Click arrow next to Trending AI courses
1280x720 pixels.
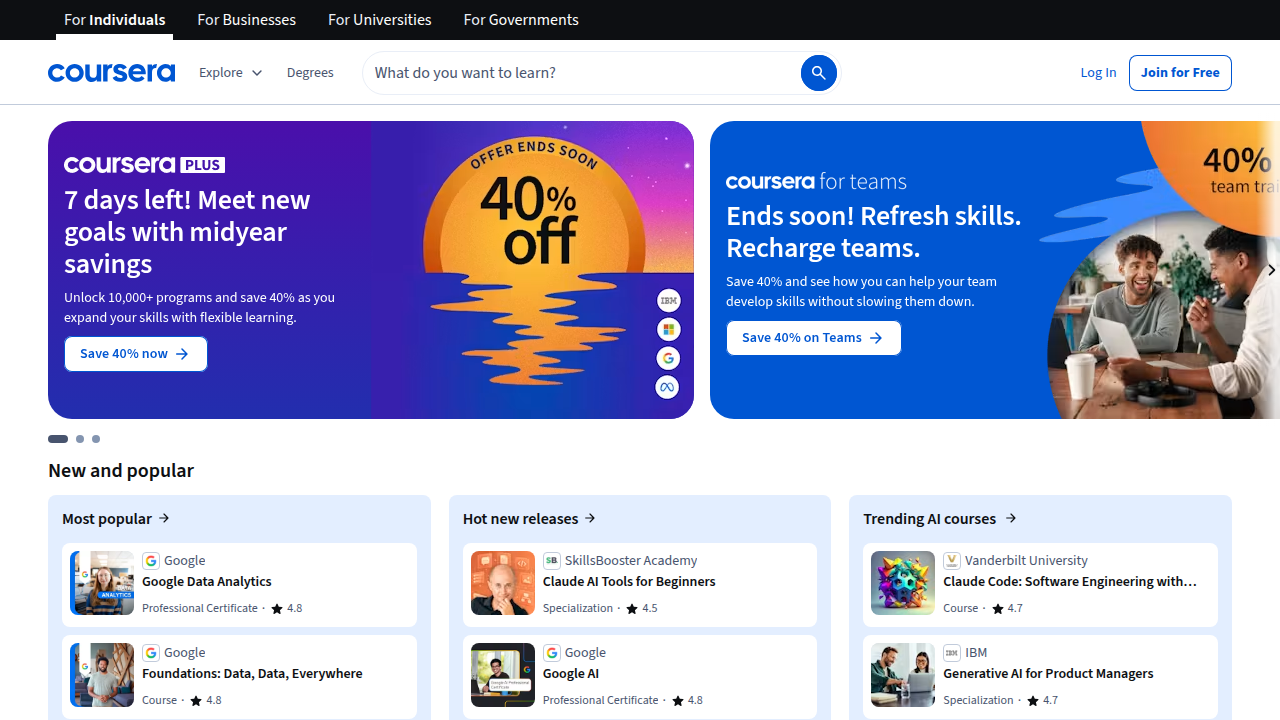tap(1011, 518)
